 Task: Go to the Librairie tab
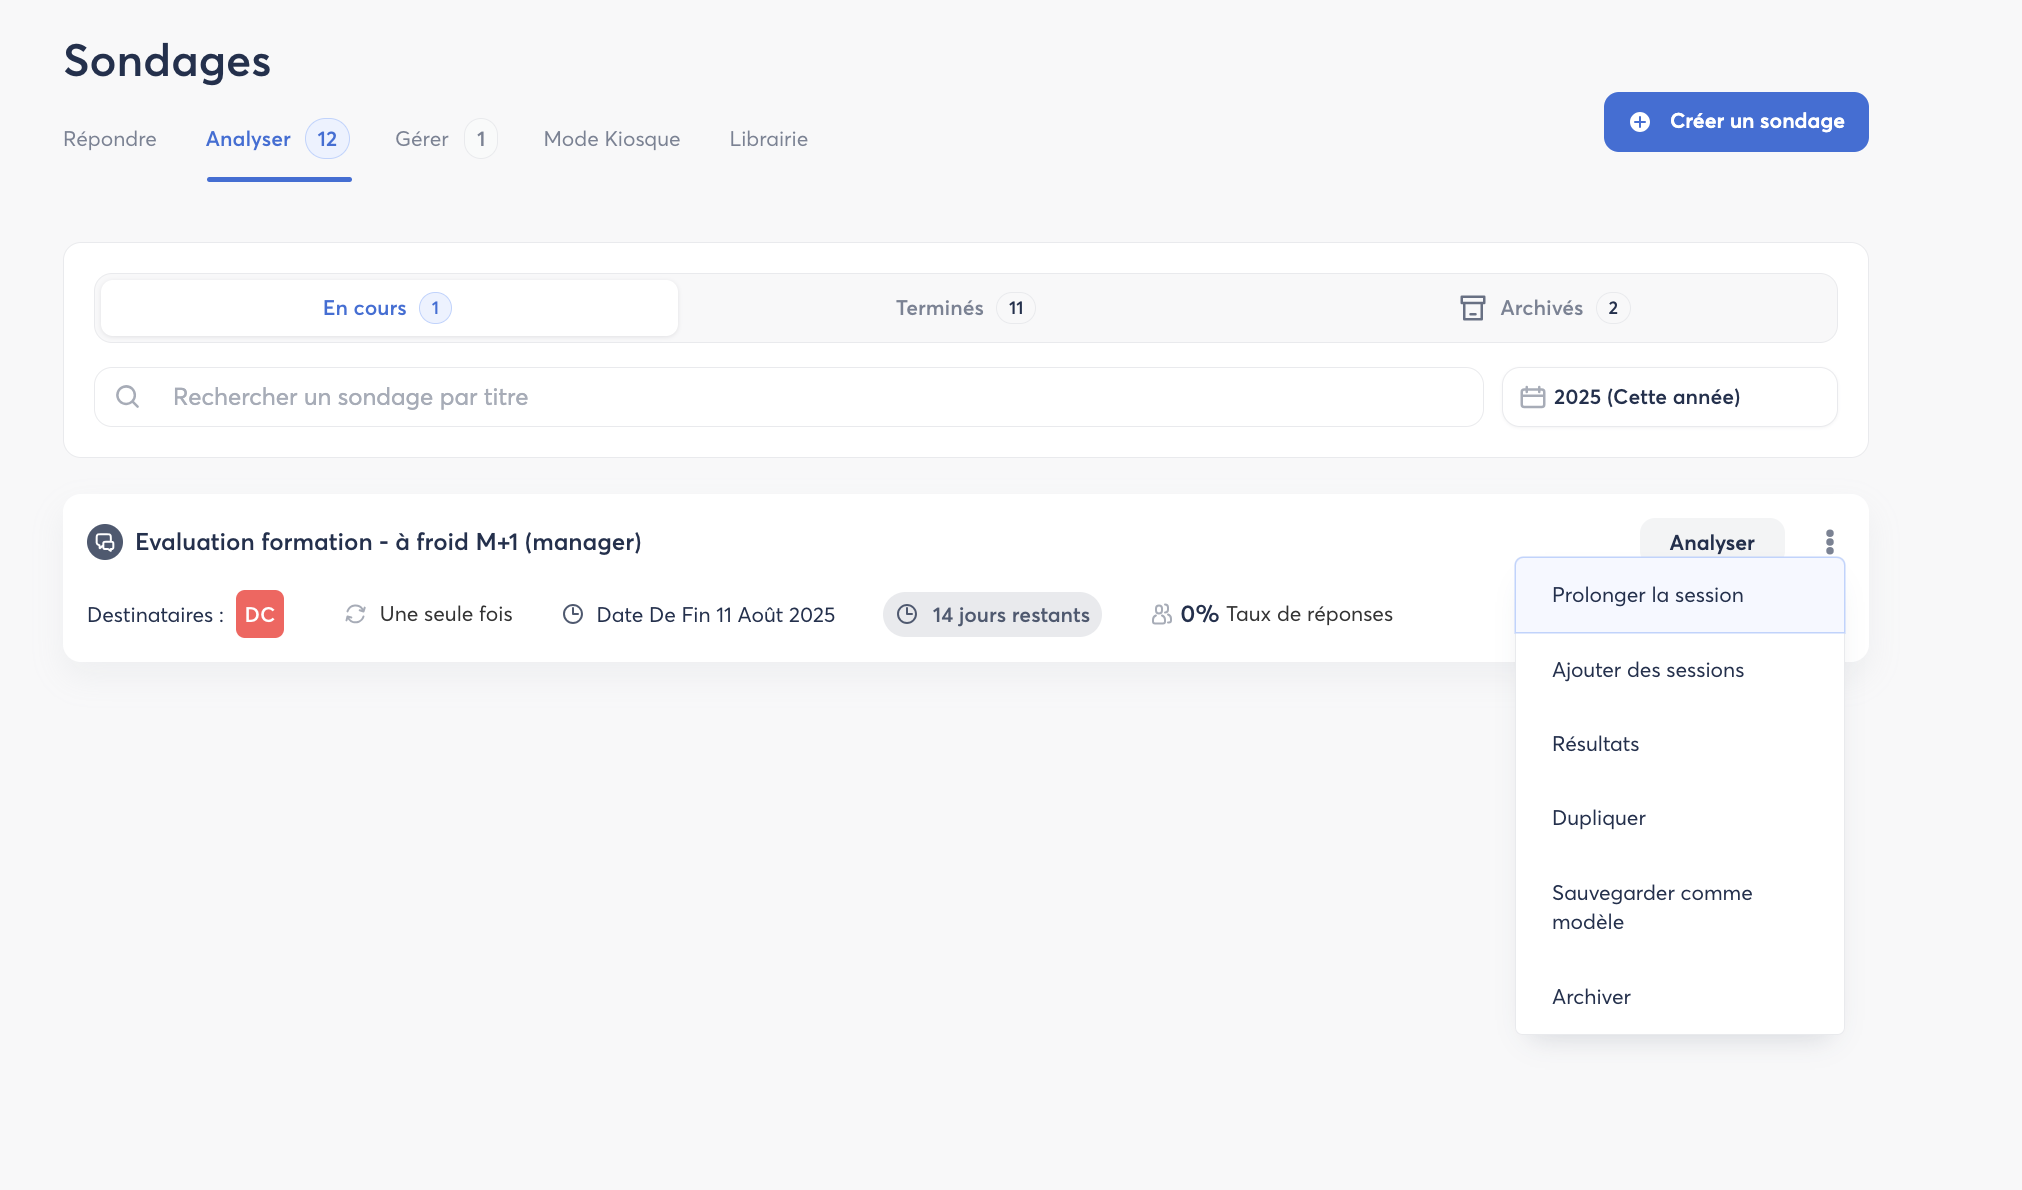pyautogui.click(x=768, y=139)
